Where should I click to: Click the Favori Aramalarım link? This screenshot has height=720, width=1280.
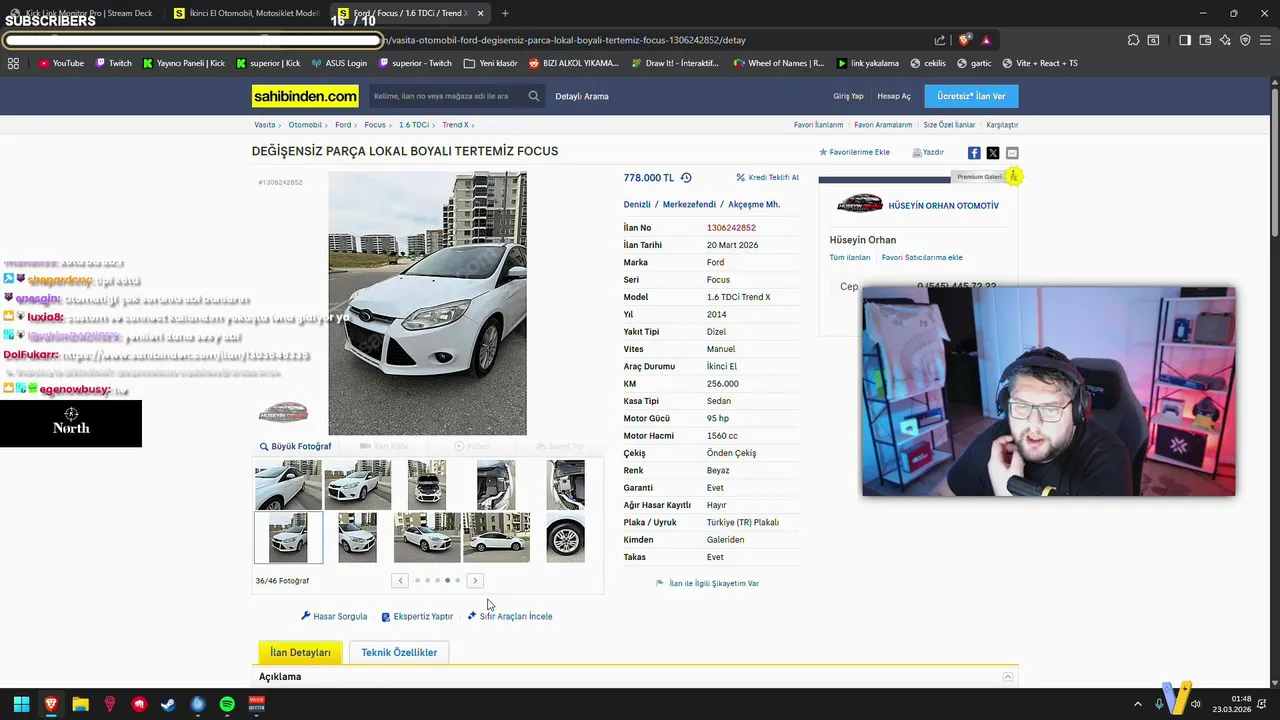pos(883,125)
